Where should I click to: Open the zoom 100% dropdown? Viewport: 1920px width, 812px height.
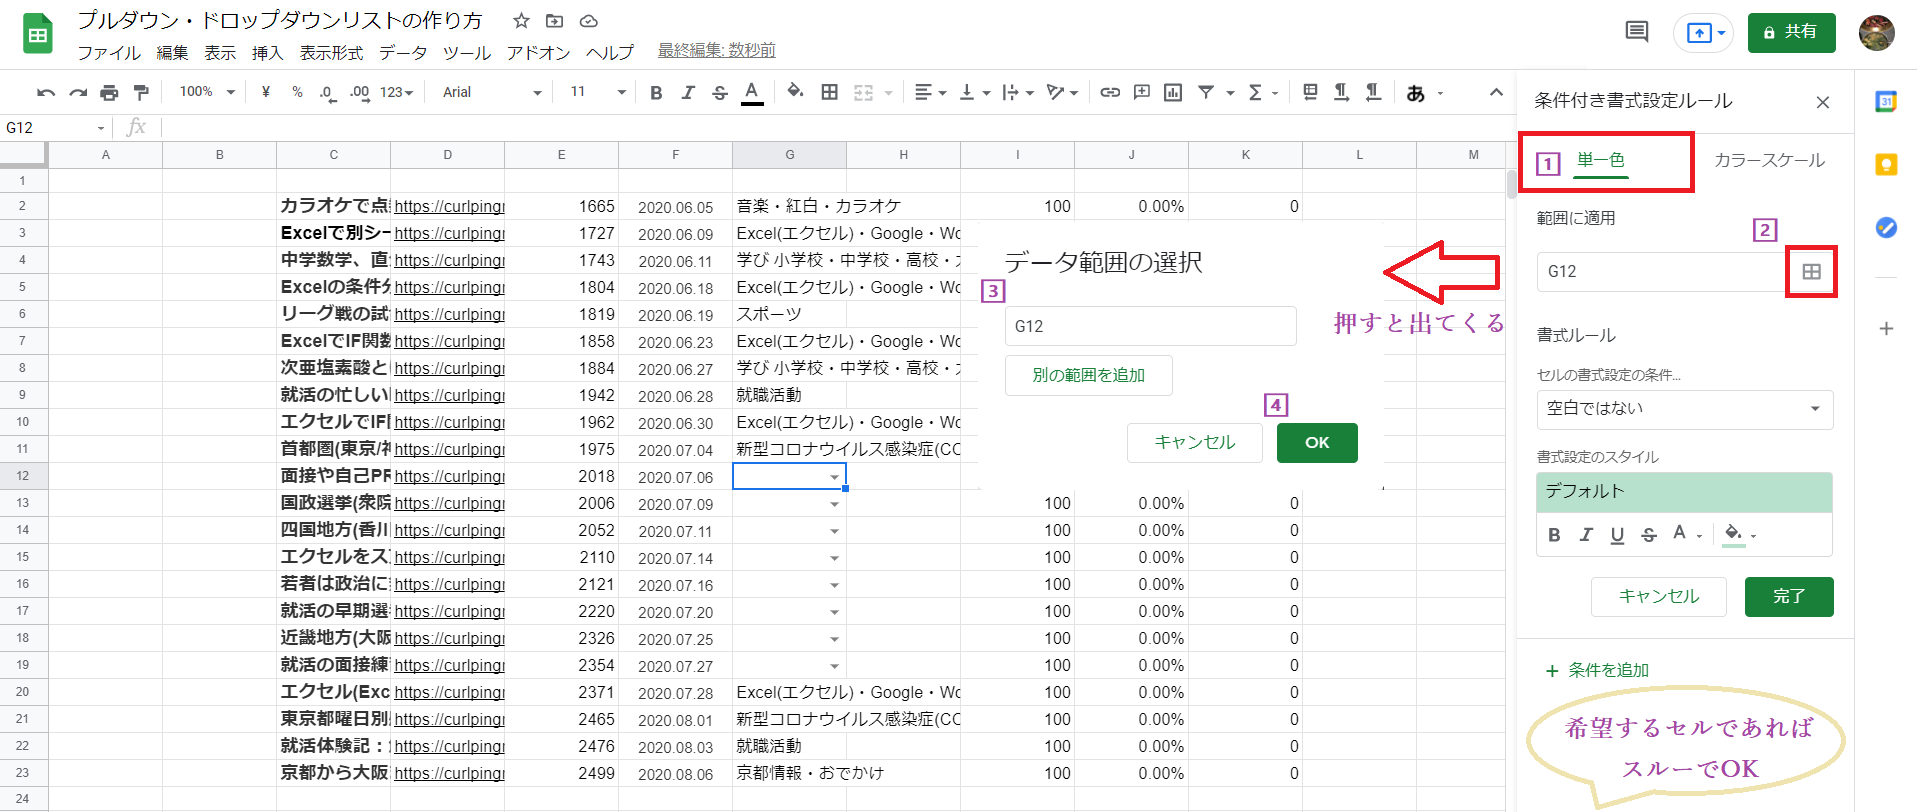tap(207, 92)
